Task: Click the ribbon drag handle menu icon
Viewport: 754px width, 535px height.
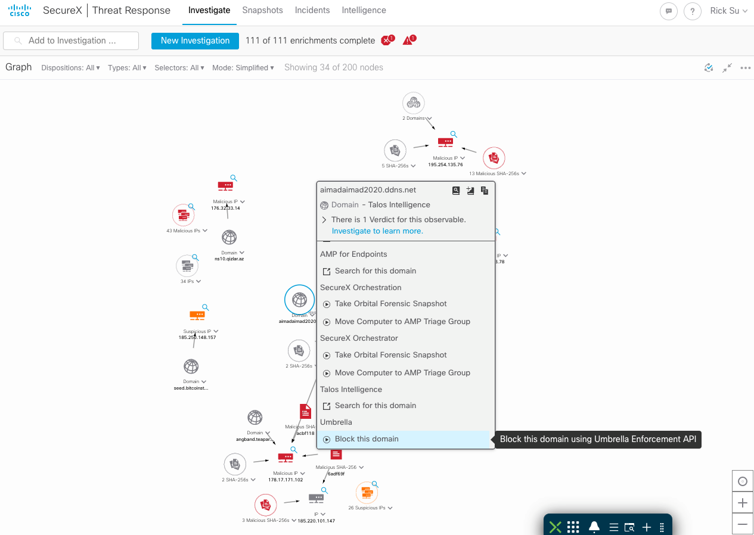Action: point(662,527)
